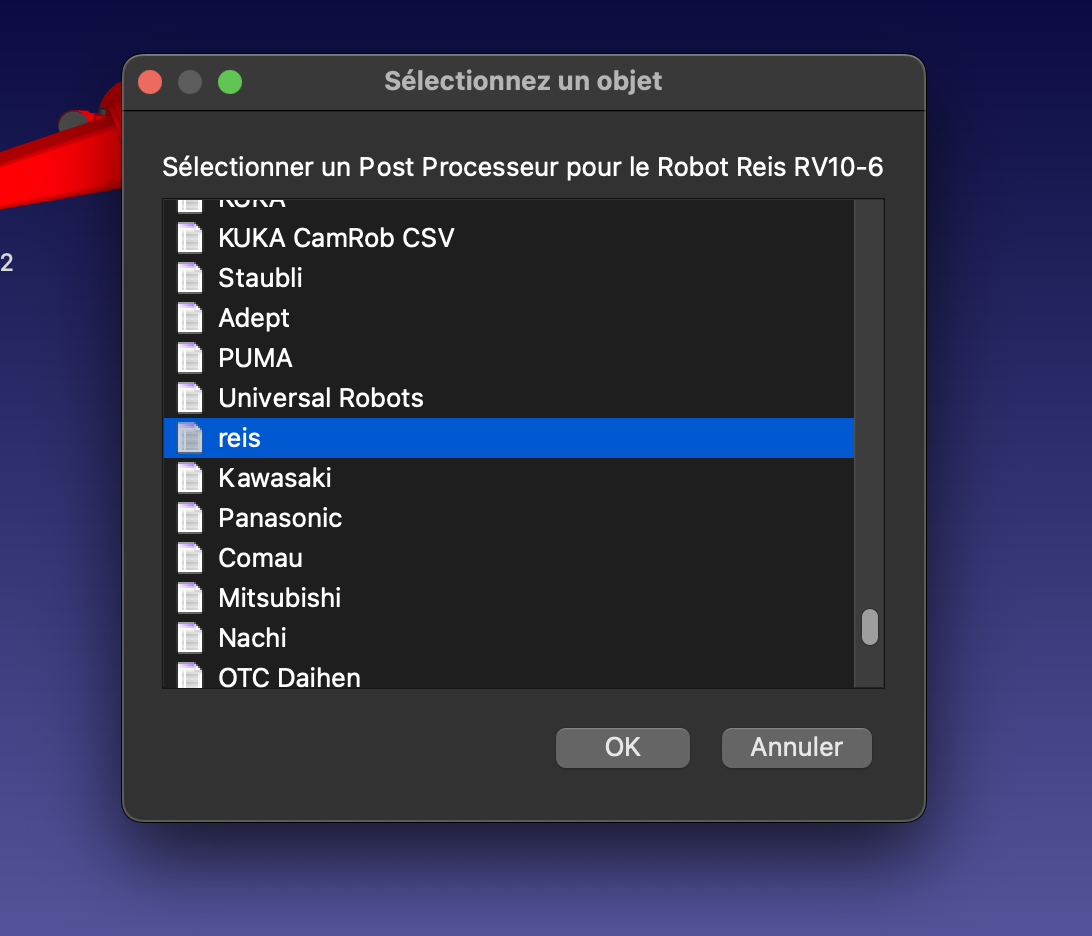Choose Mitsubishi from the list
Image resolution: width=1092 pixels, height=936 pixels.
click(279, 598)
